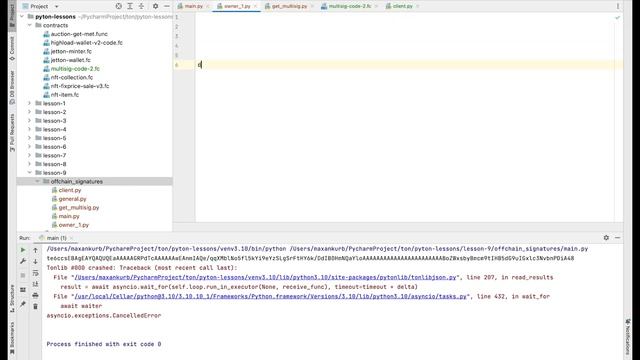
Task: Expand the lesson-7 folder
Action: (x=30, y=156)
